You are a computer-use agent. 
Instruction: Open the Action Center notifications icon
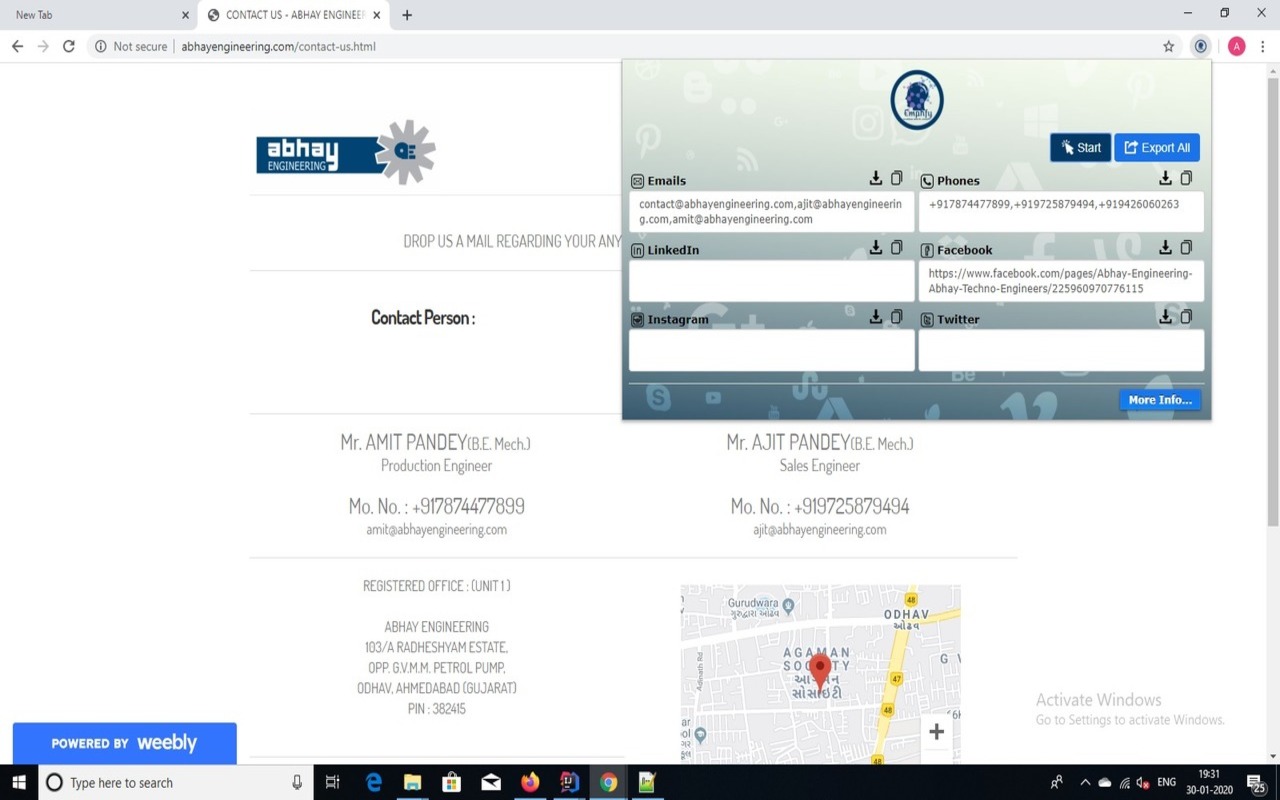pos(1257,782)
